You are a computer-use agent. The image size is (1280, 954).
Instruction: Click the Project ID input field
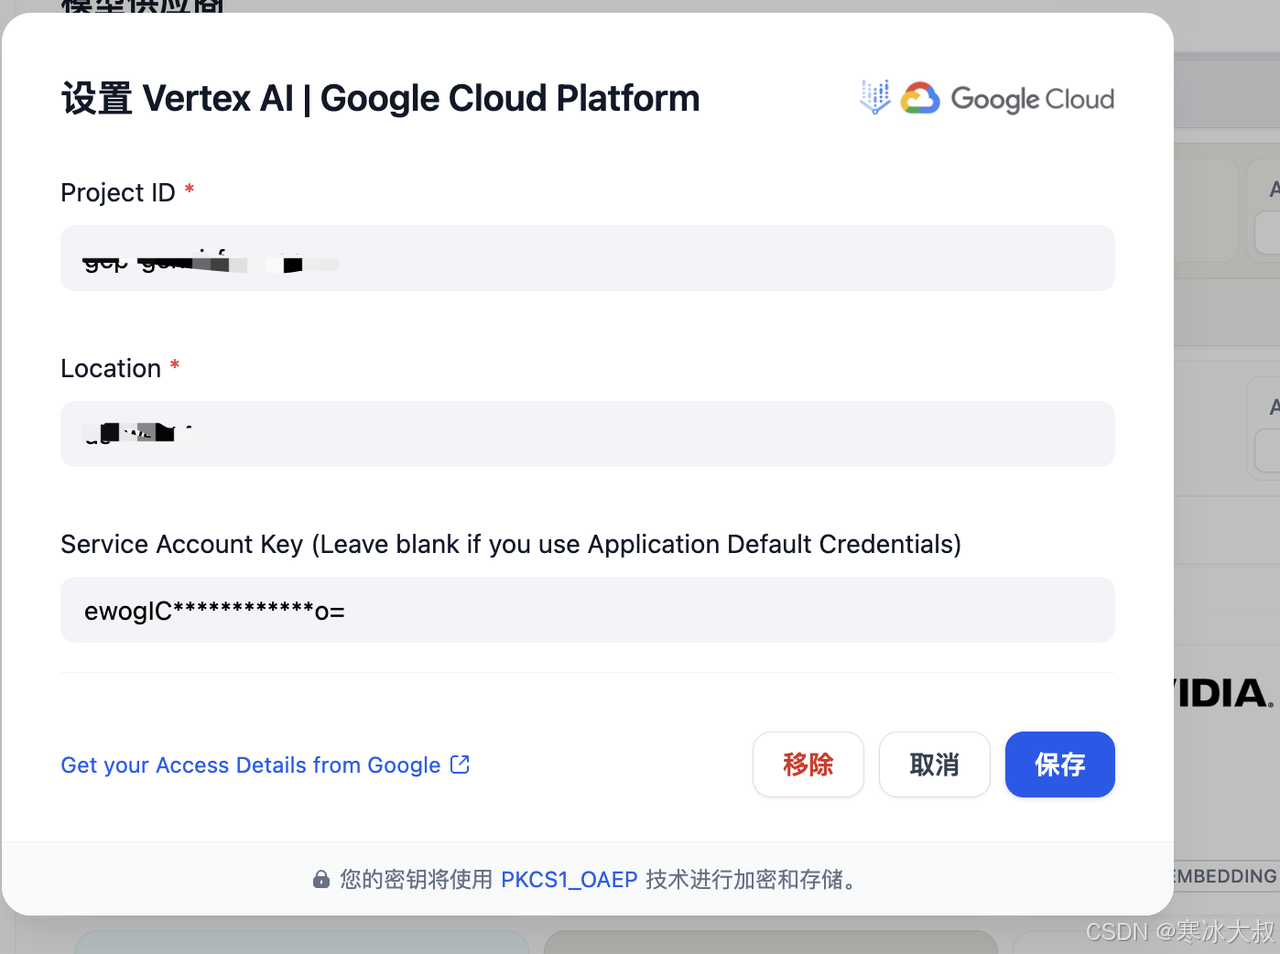(x=587, y=258)
